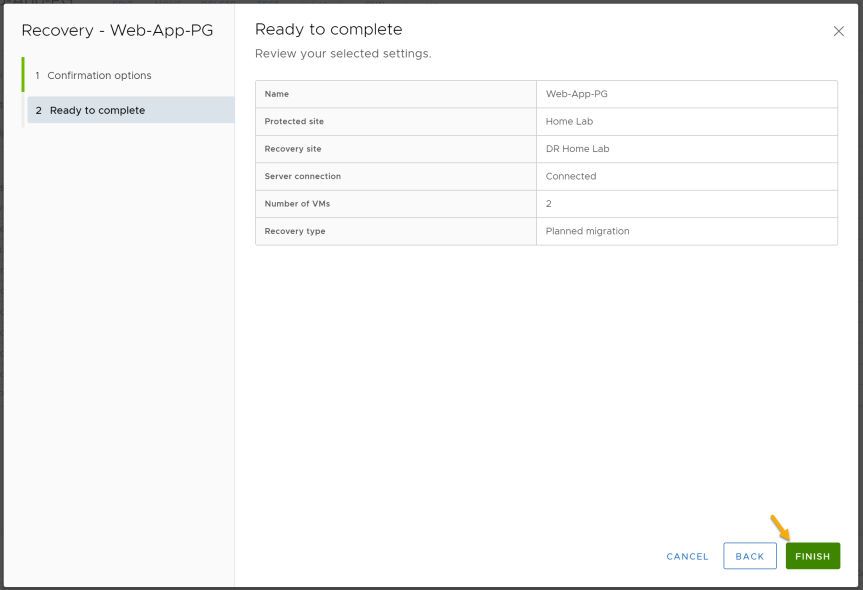Go back with the BACK button
The height and width of the screenshot is (590, 863).
click(750, 556)
